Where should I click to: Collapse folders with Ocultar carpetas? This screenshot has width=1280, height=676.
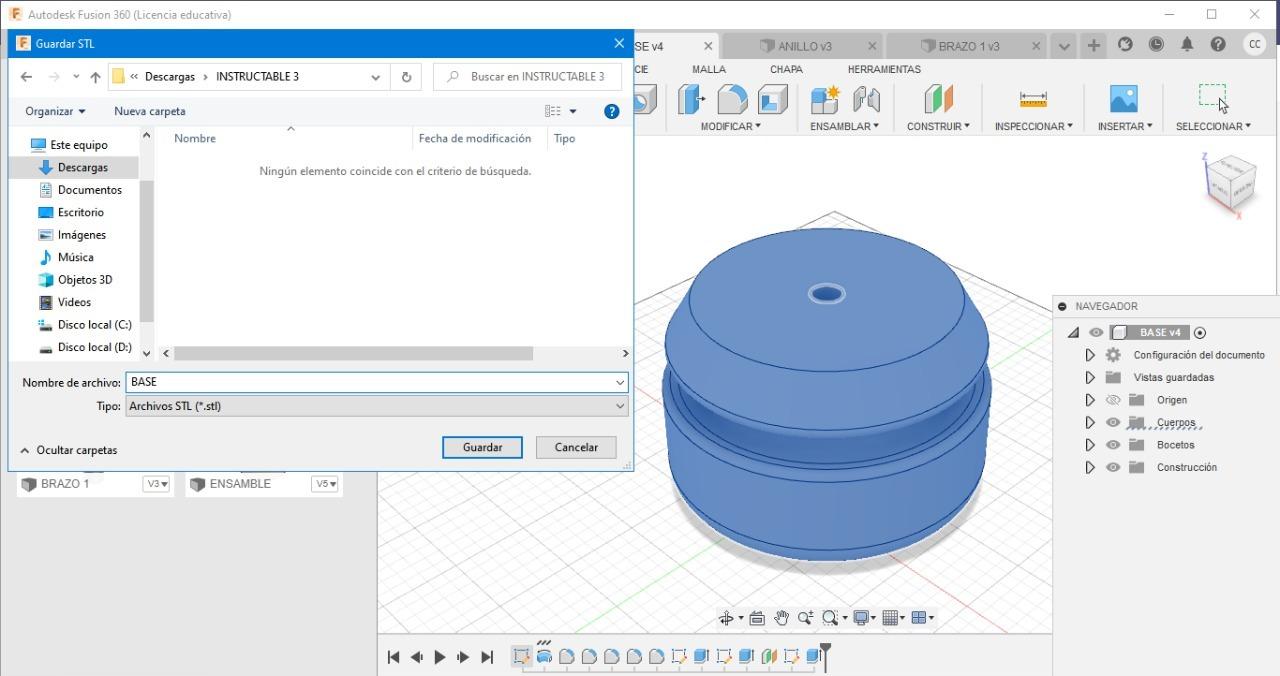[x=69, y=450]
